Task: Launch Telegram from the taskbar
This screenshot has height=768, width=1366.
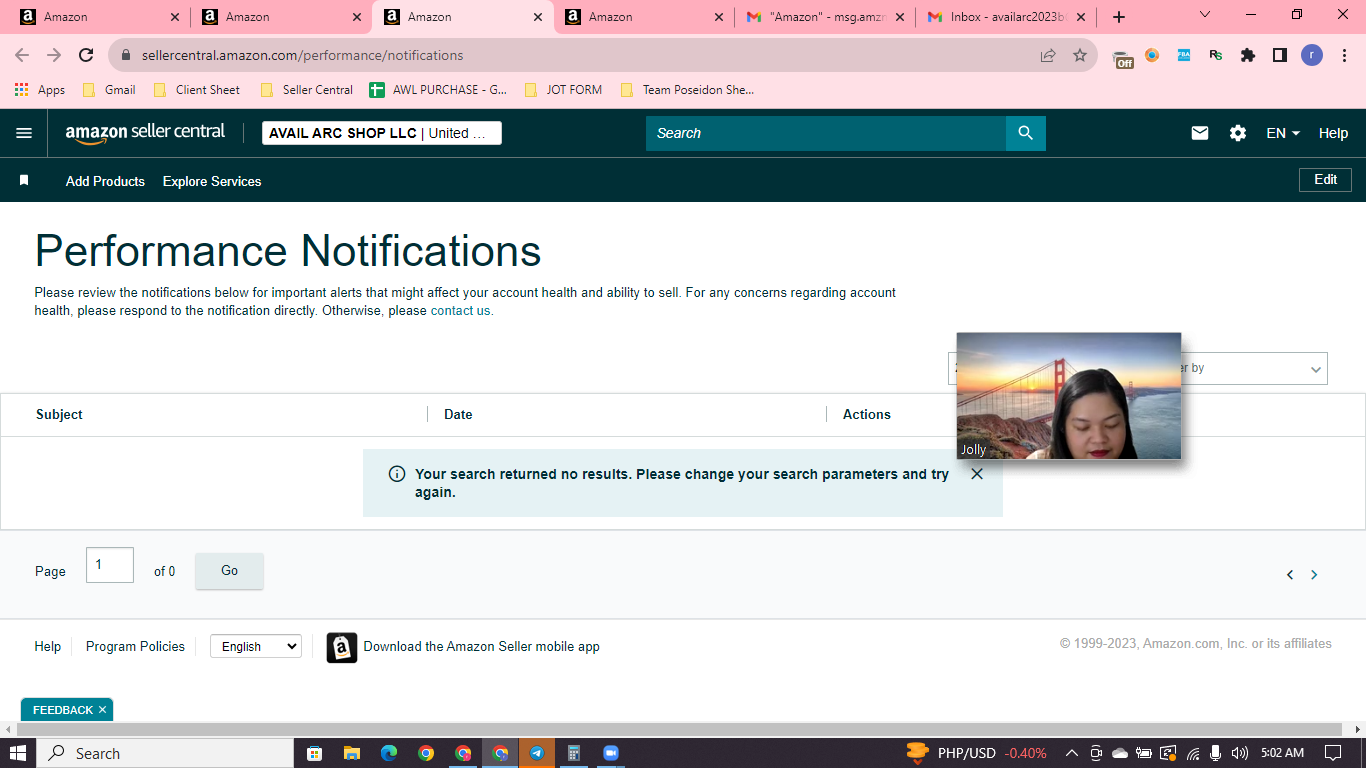Action: [537, 753]
